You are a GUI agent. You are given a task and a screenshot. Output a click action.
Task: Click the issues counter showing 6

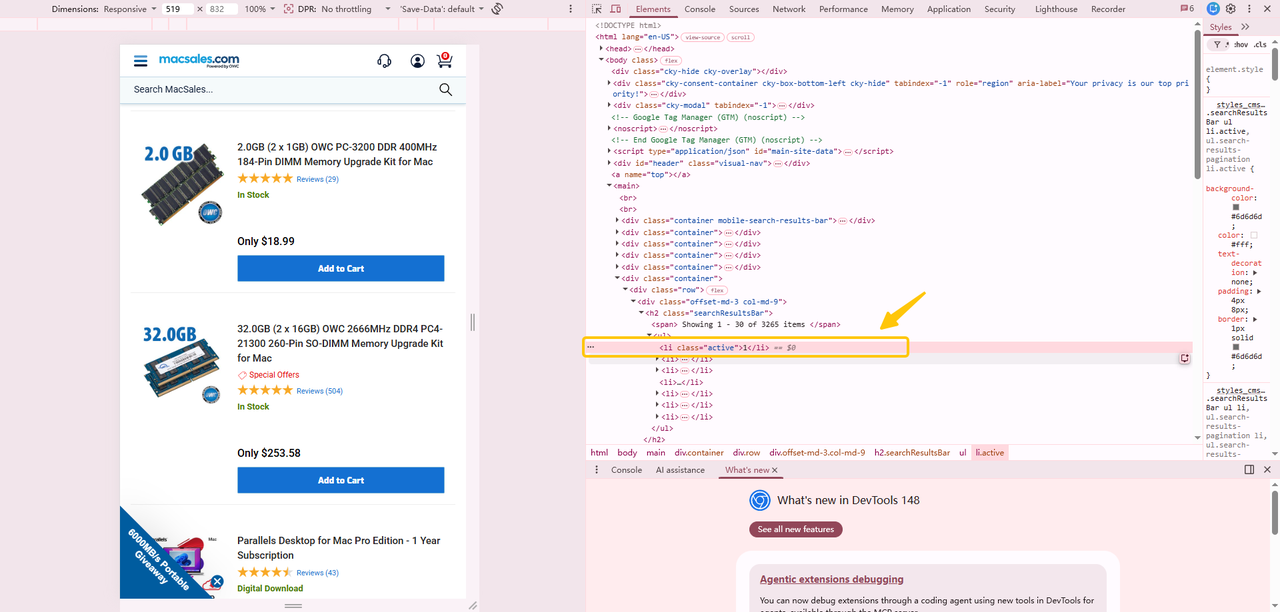point(1186,9)
